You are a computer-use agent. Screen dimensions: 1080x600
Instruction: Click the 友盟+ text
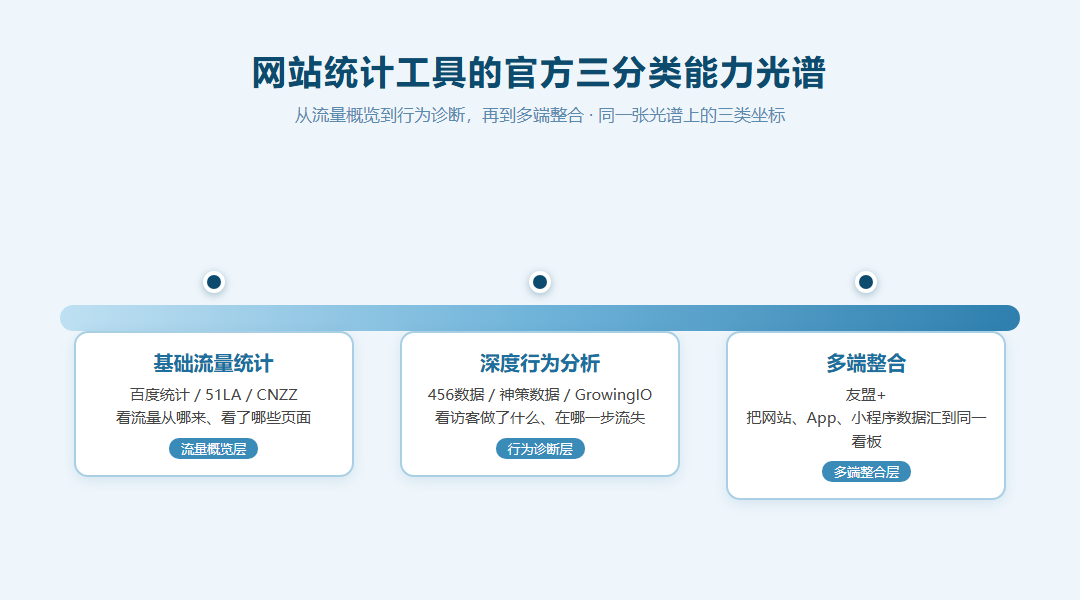[x=866, y=395]
